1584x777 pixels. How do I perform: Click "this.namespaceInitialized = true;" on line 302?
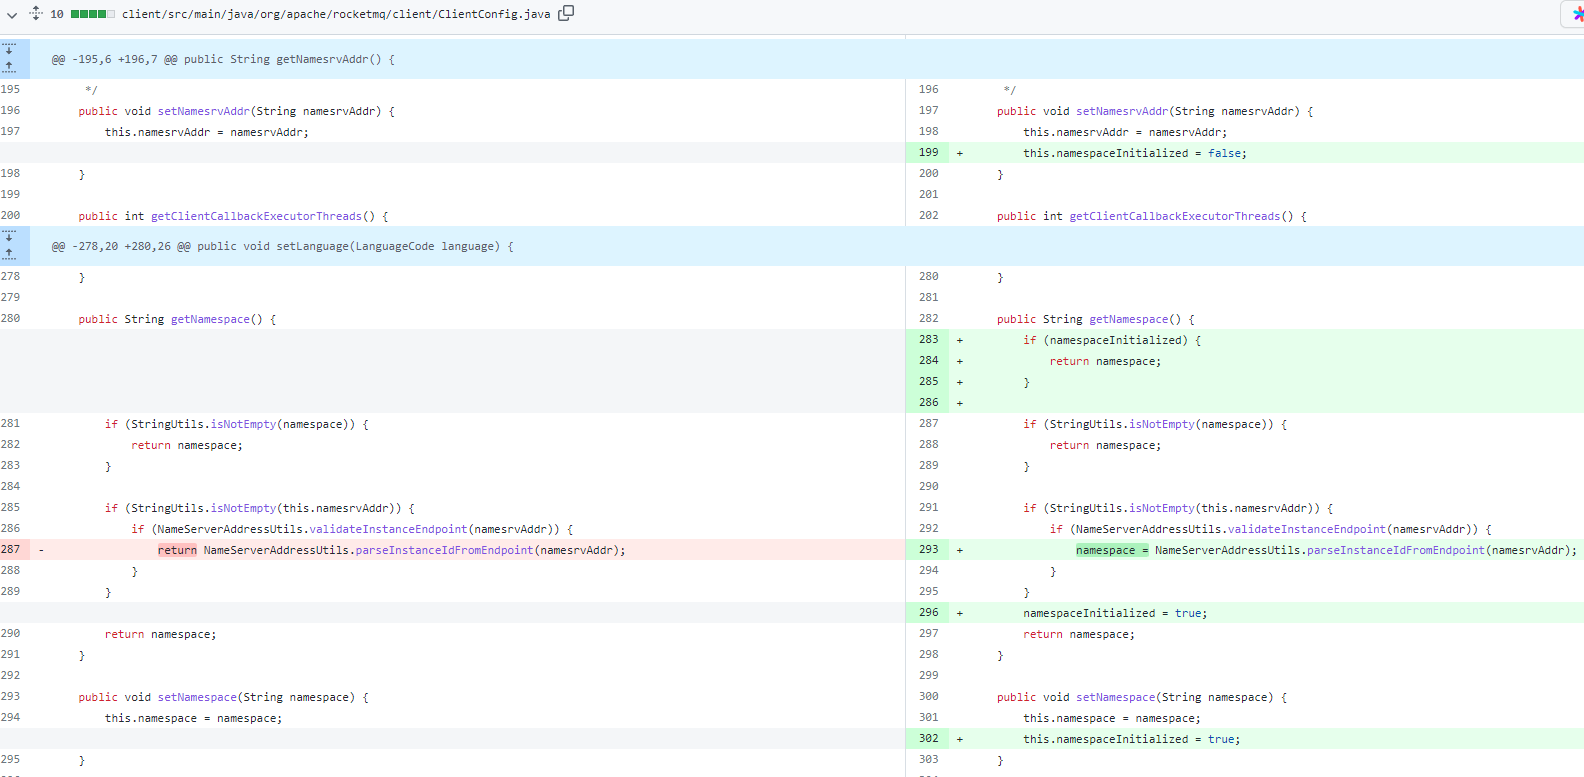[1132, 740]
